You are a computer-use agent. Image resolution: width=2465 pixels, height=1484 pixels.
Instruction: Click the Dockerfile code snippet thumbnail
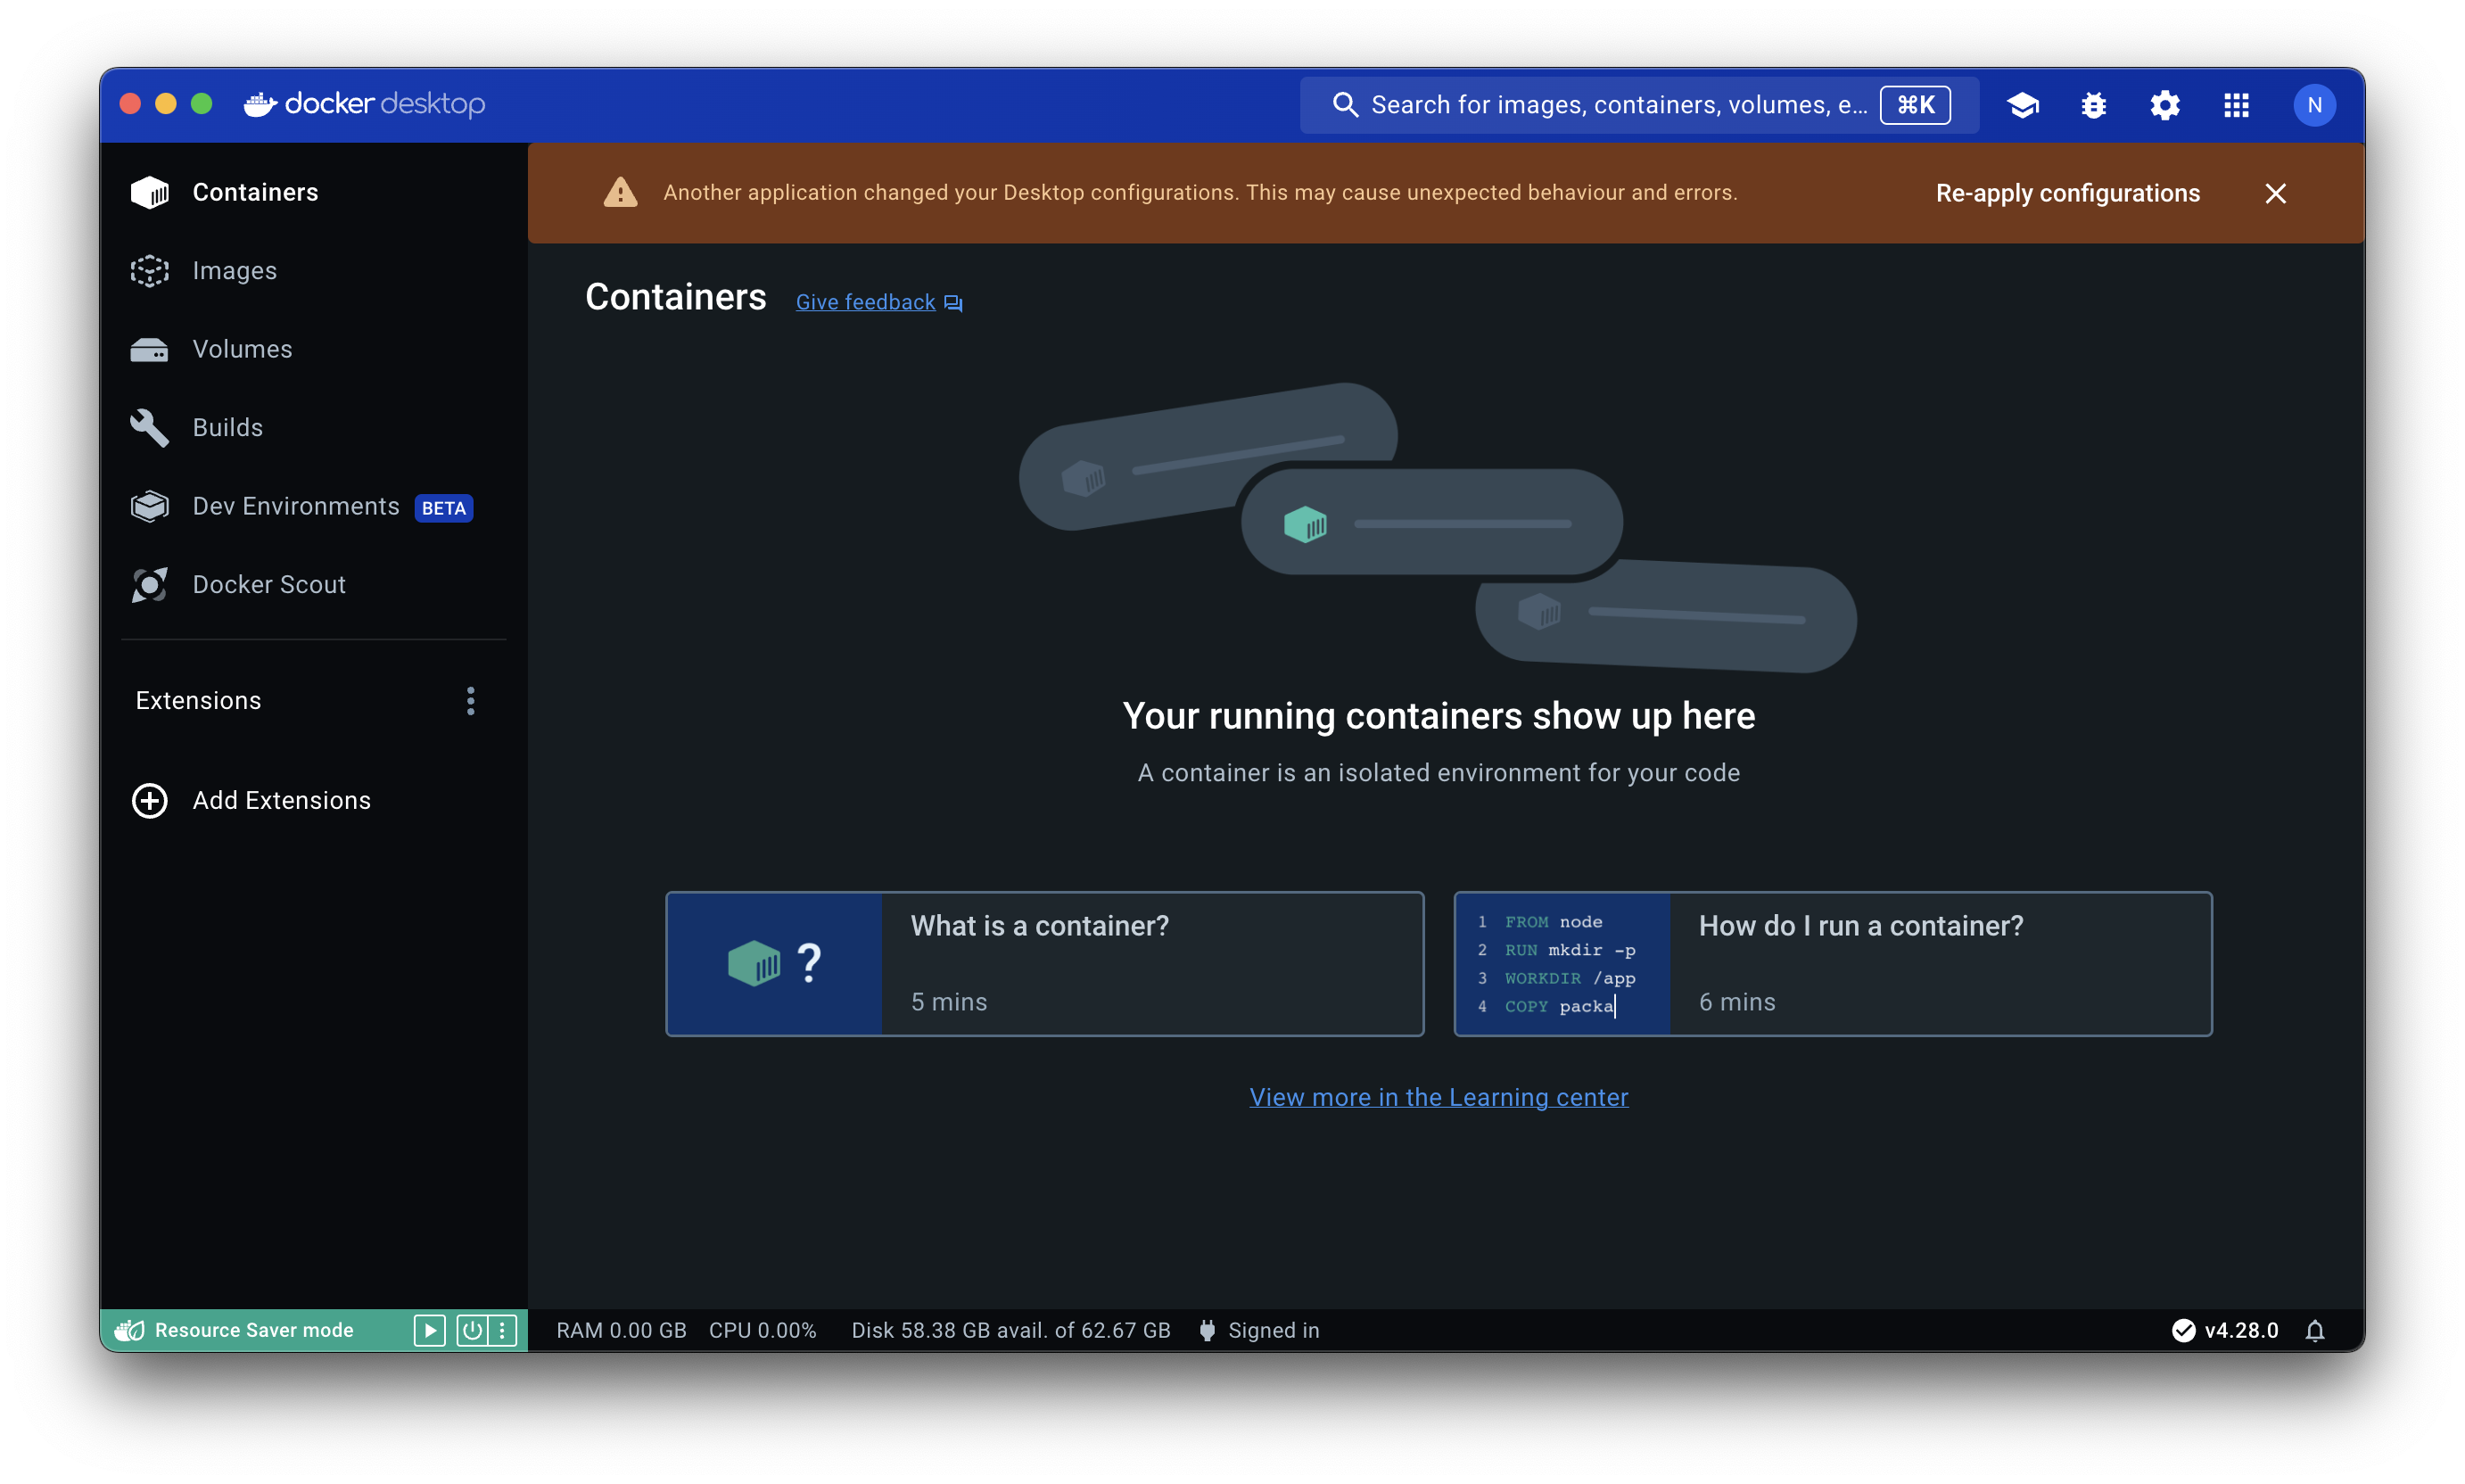pos(1562,963)
